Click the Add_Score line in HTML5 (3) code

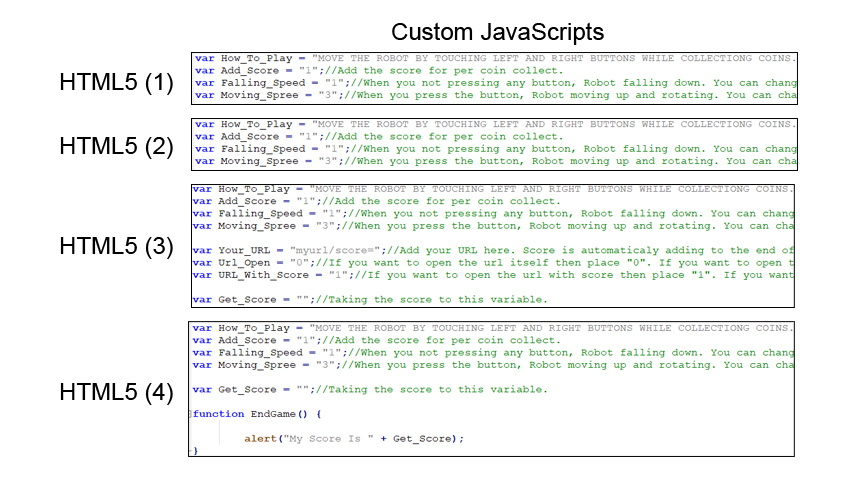376,202
